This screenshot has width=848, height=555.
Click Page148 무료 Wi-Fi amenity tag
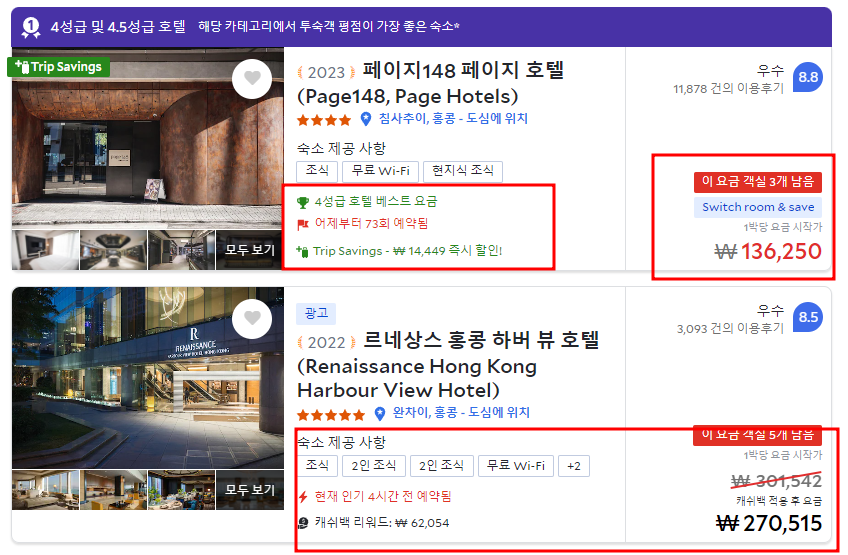point(381,171)
